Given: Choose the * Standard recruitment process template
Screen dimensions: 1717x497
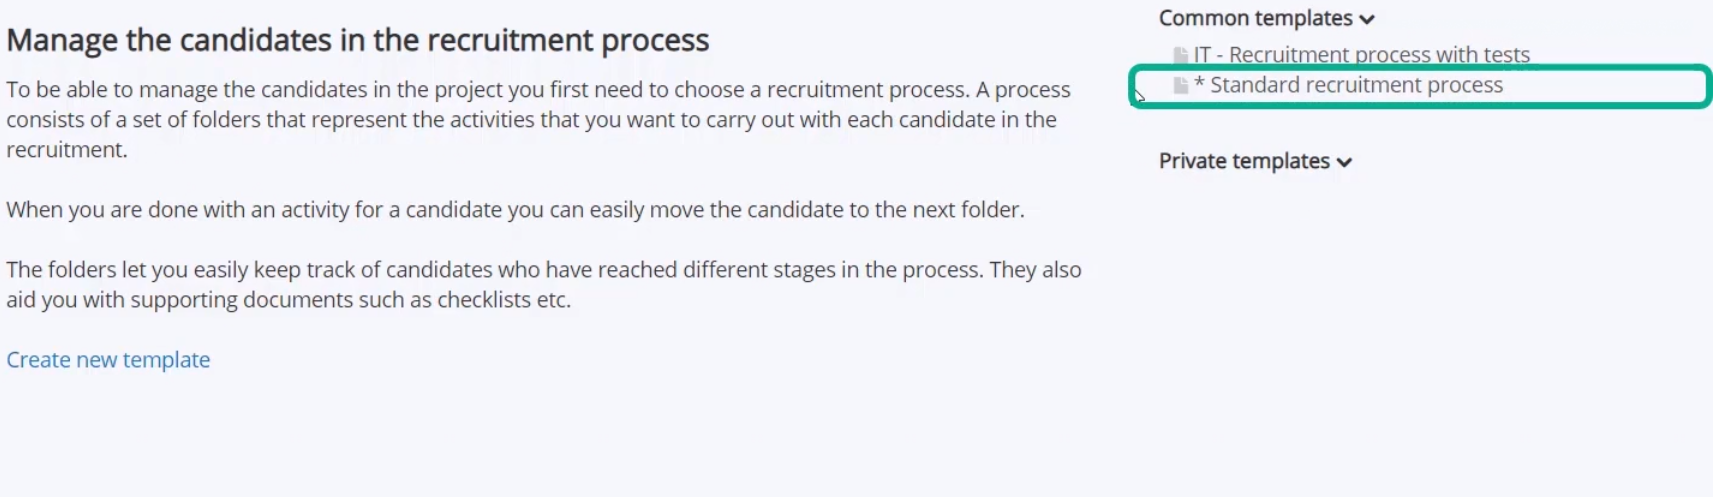Looking at the screenshot, I should point(1348,85).
